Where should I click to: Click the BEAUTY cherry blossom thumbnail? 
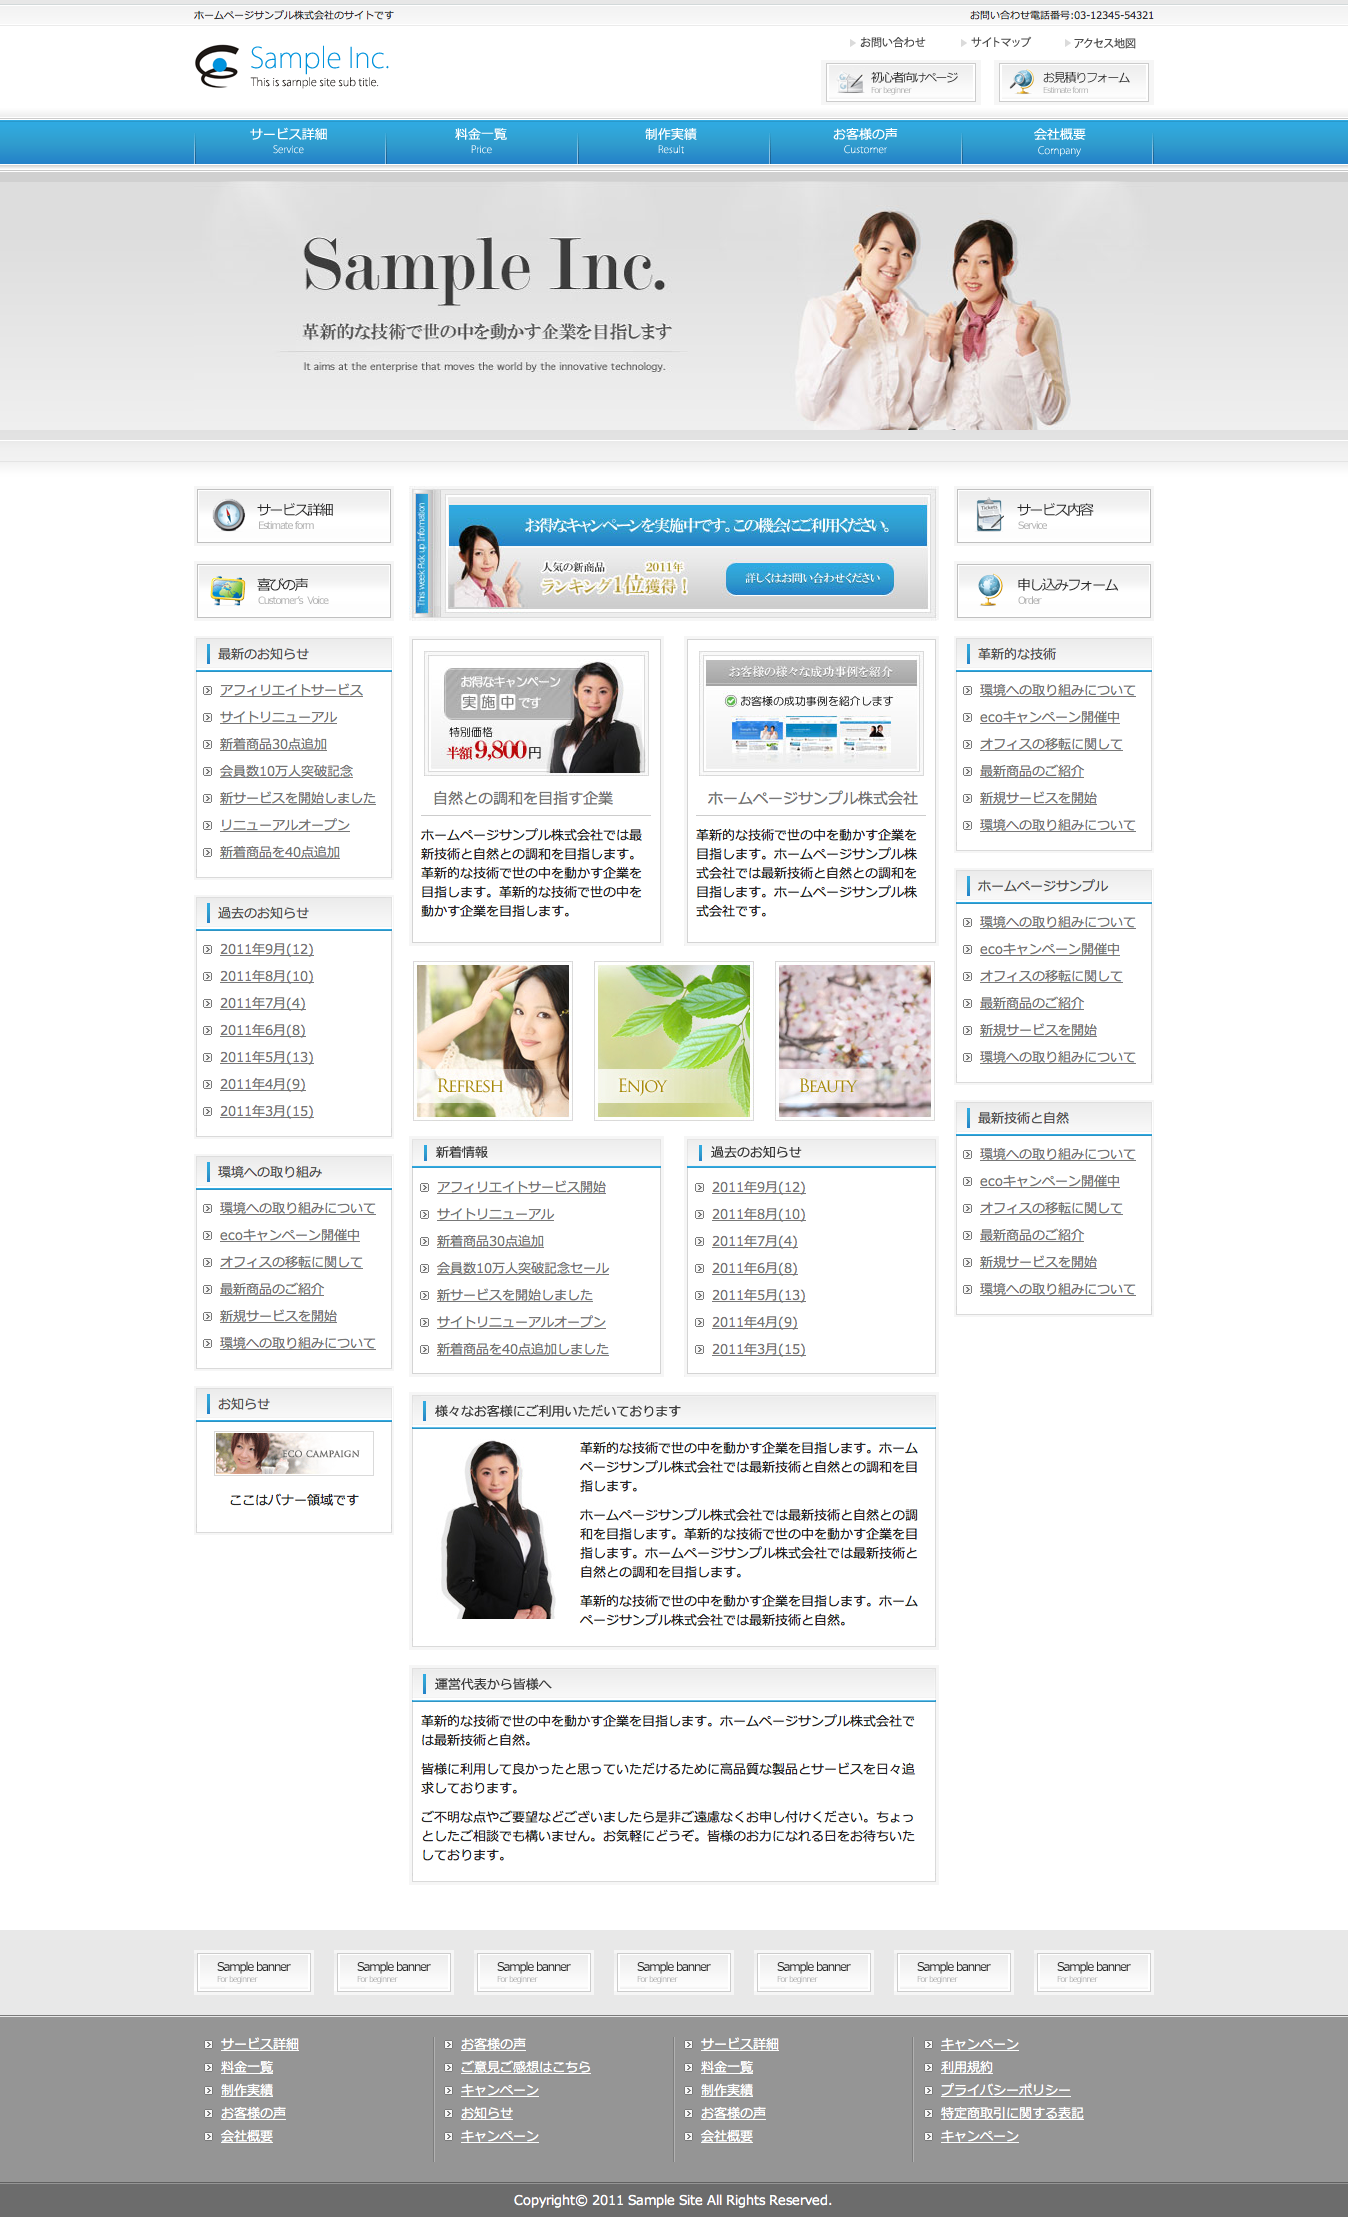pos(854,1041)
